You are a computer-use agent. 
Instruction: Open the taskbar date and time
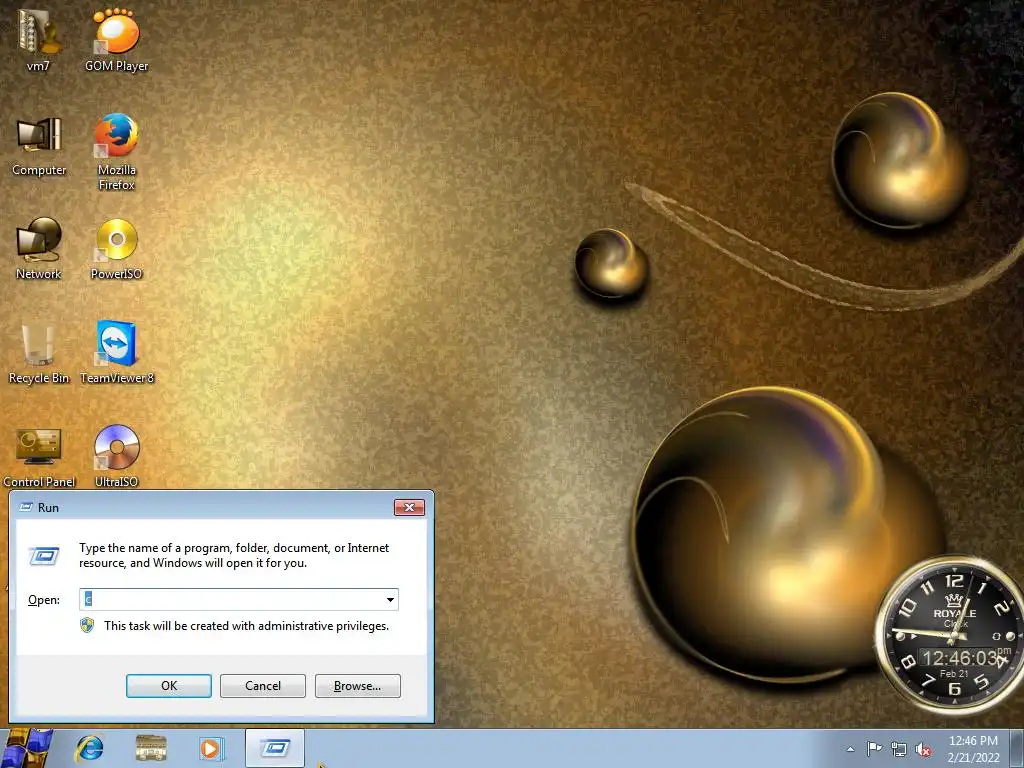[x=973, y=749]
